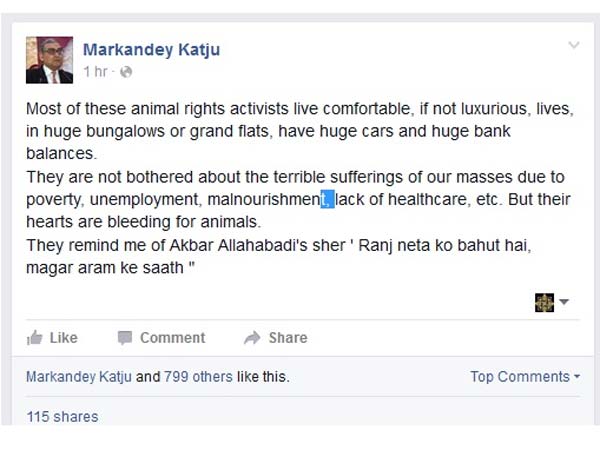Viewport: 600px width, 450px height.
Task: Click the "1 hr" timestamp link
Action: pyautogui.click(x=94, y=72)
